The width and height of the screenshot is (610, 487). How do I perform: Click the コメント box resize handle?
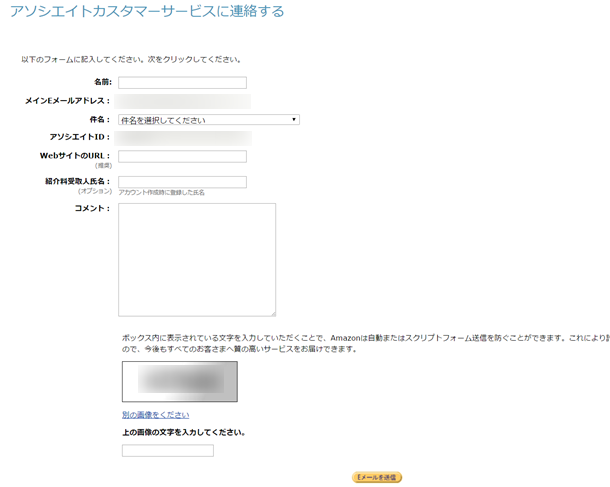pyautogui.click(x=272, y=312)
